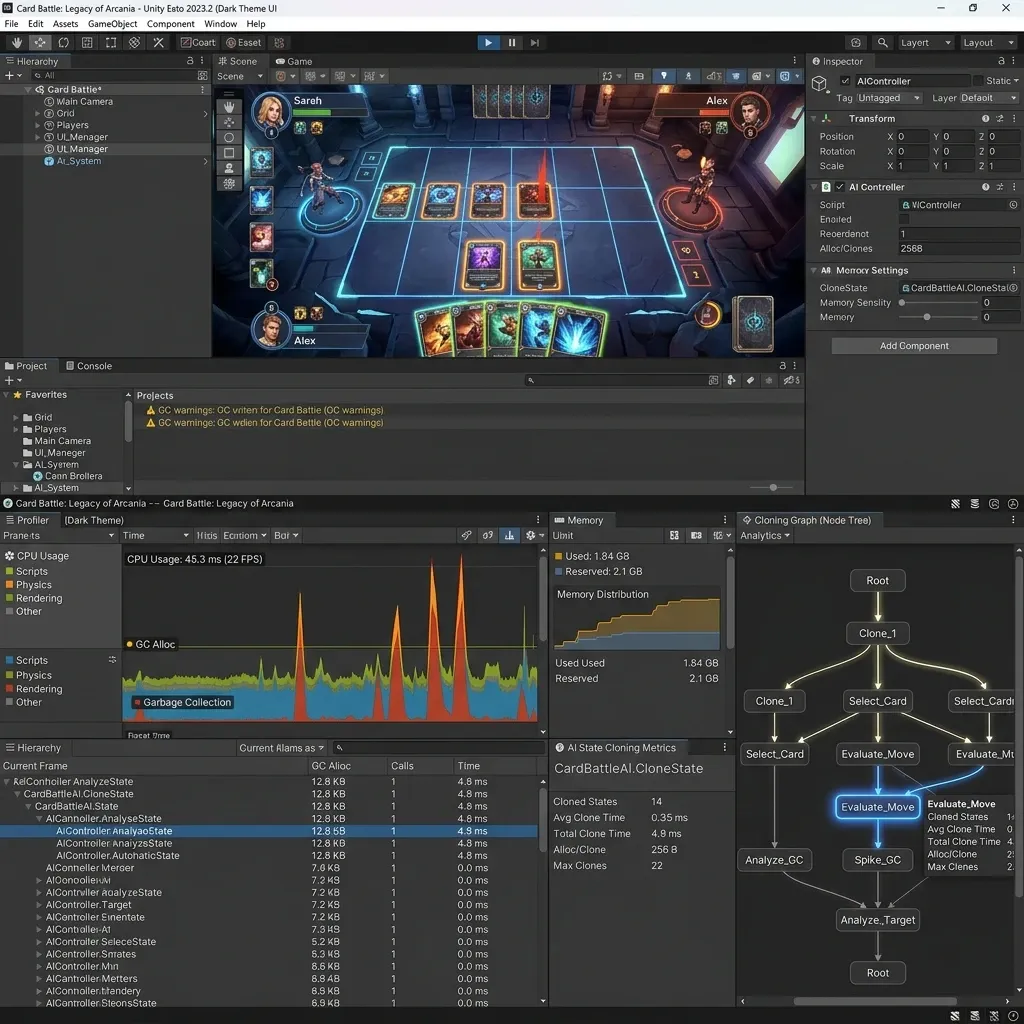Click the Memory panel first view icon
This screenshot has height=1024, width=1024.
(674, 536)
